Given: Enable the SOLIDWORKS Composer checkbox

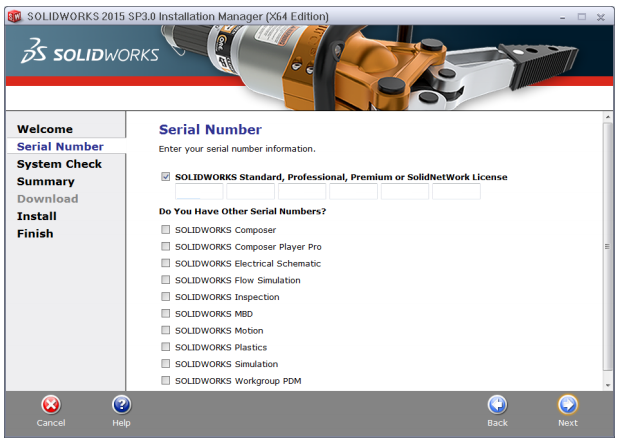Looking at the screenshot, I should point(166,230).
